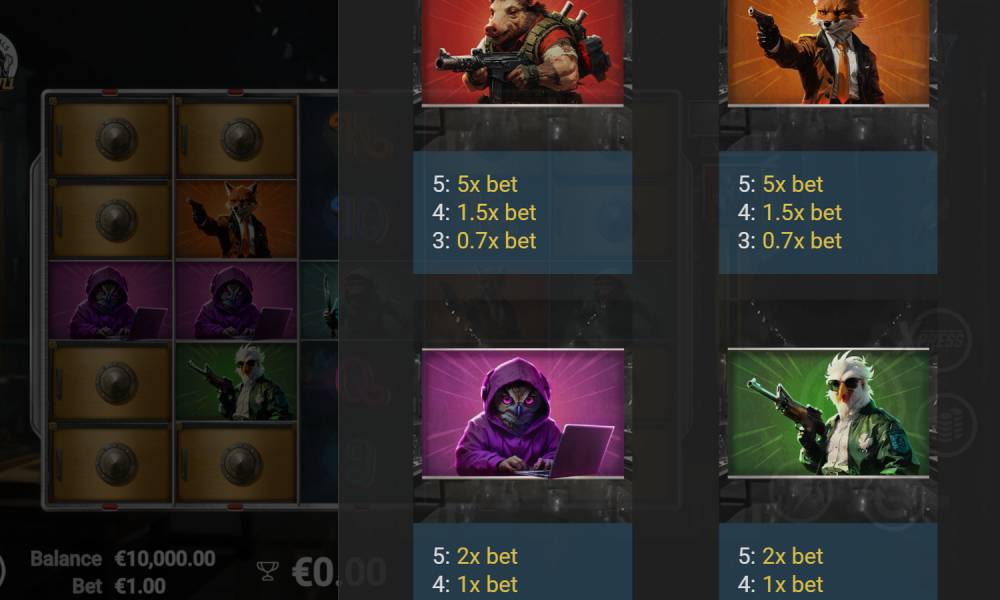This screenshot has width=1000, height=600.
Task: Click the purple owl hacker on the first reel
Action: [110, 300]
